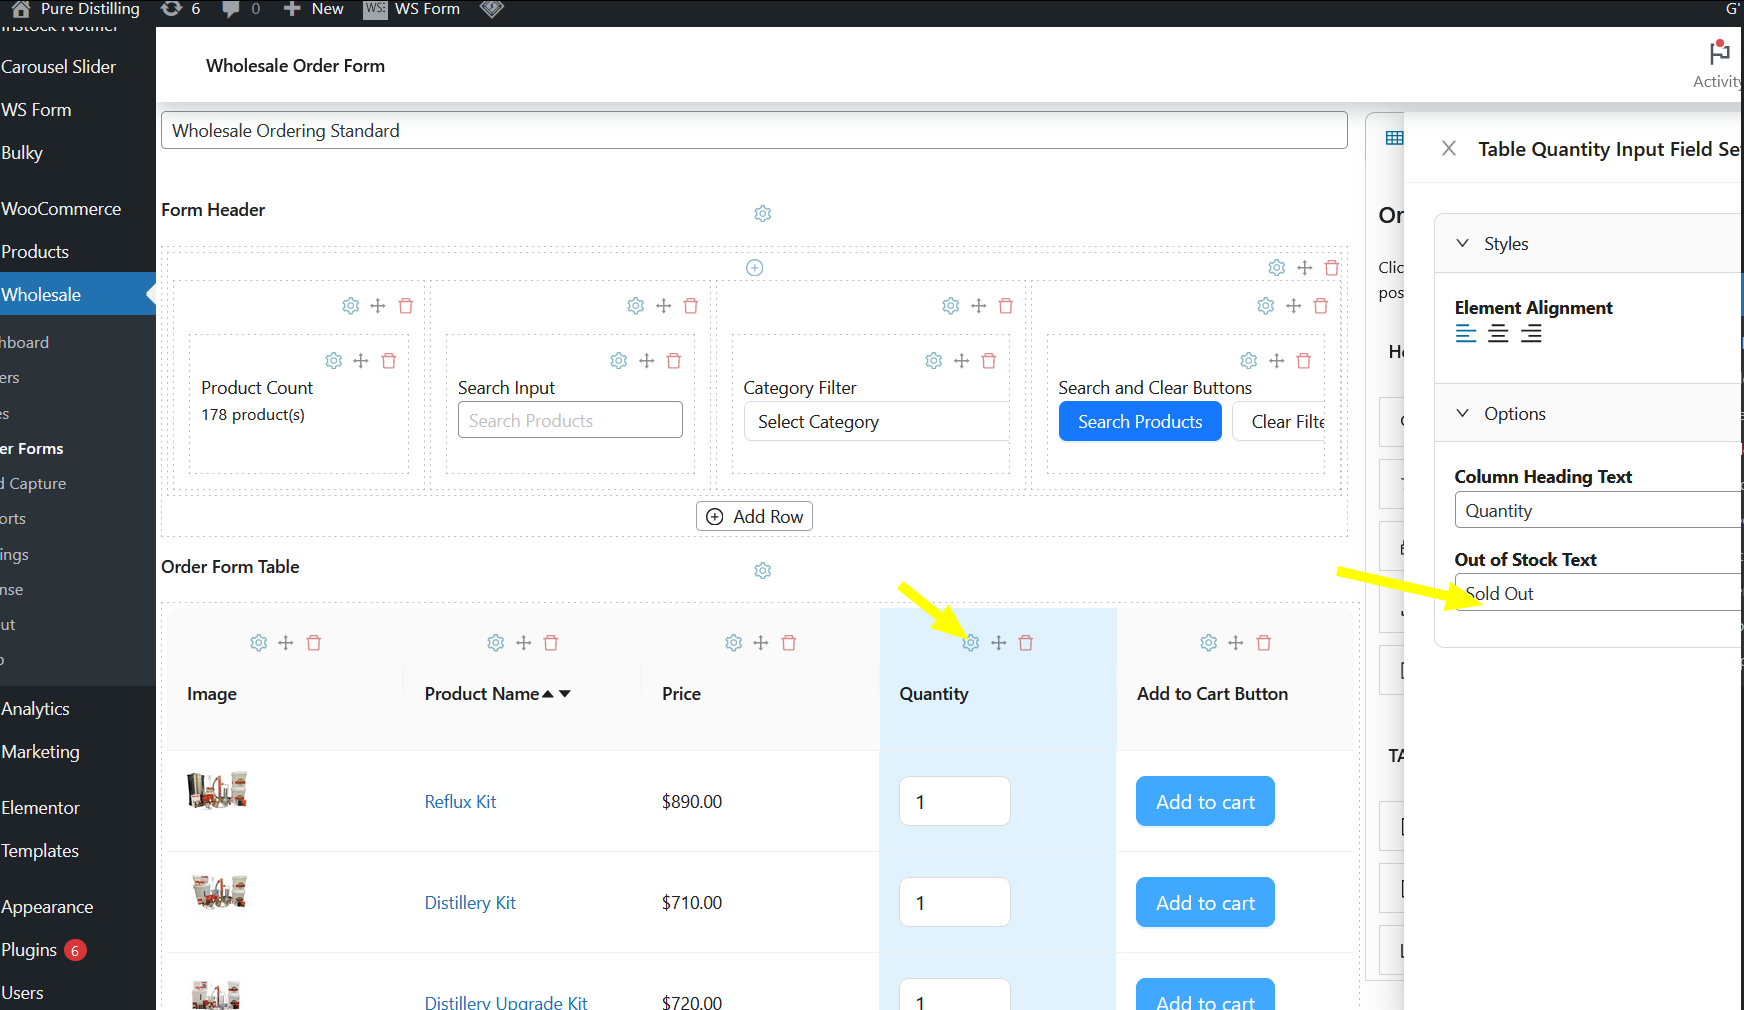Close the Table Quantity settings panel
Image resolution: width=1744 pixels, height=1010 pixels.
point(1448,149)
